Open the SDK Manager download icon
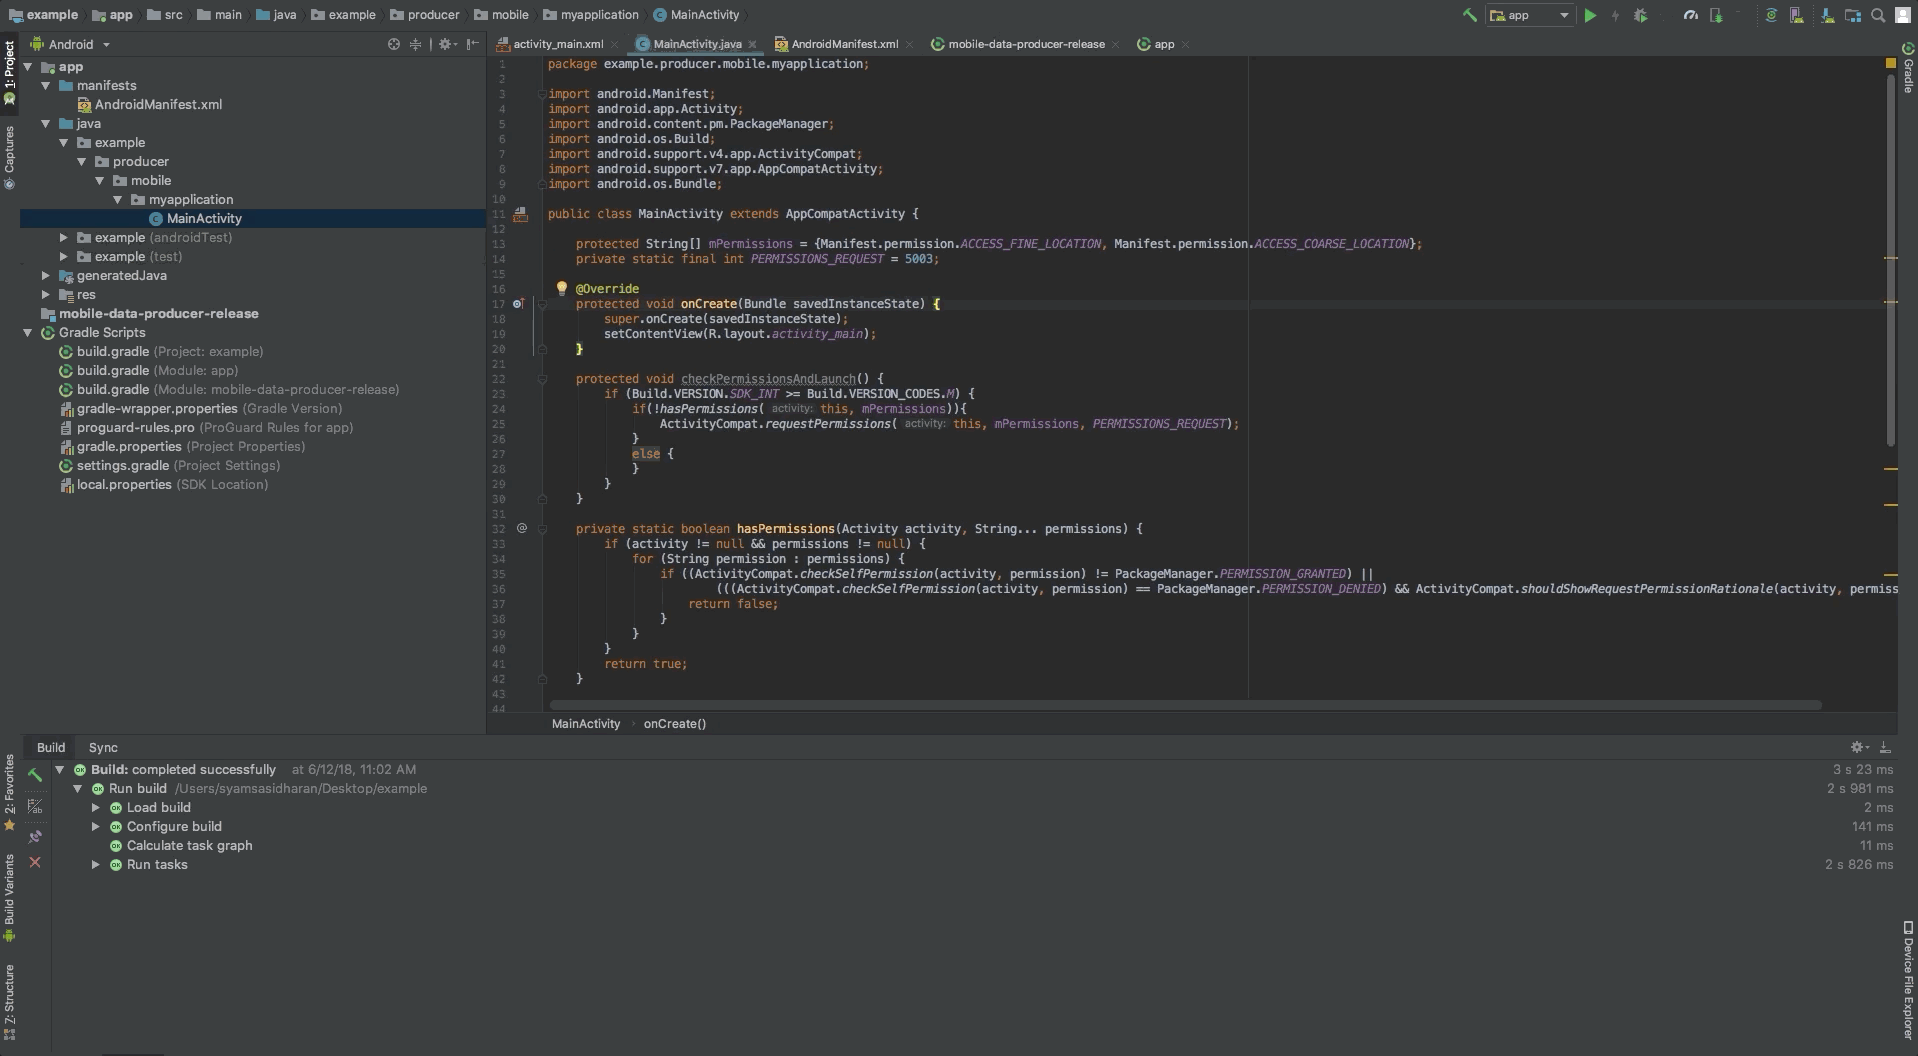1918x1056 pixels. (x=1827, y=15)
